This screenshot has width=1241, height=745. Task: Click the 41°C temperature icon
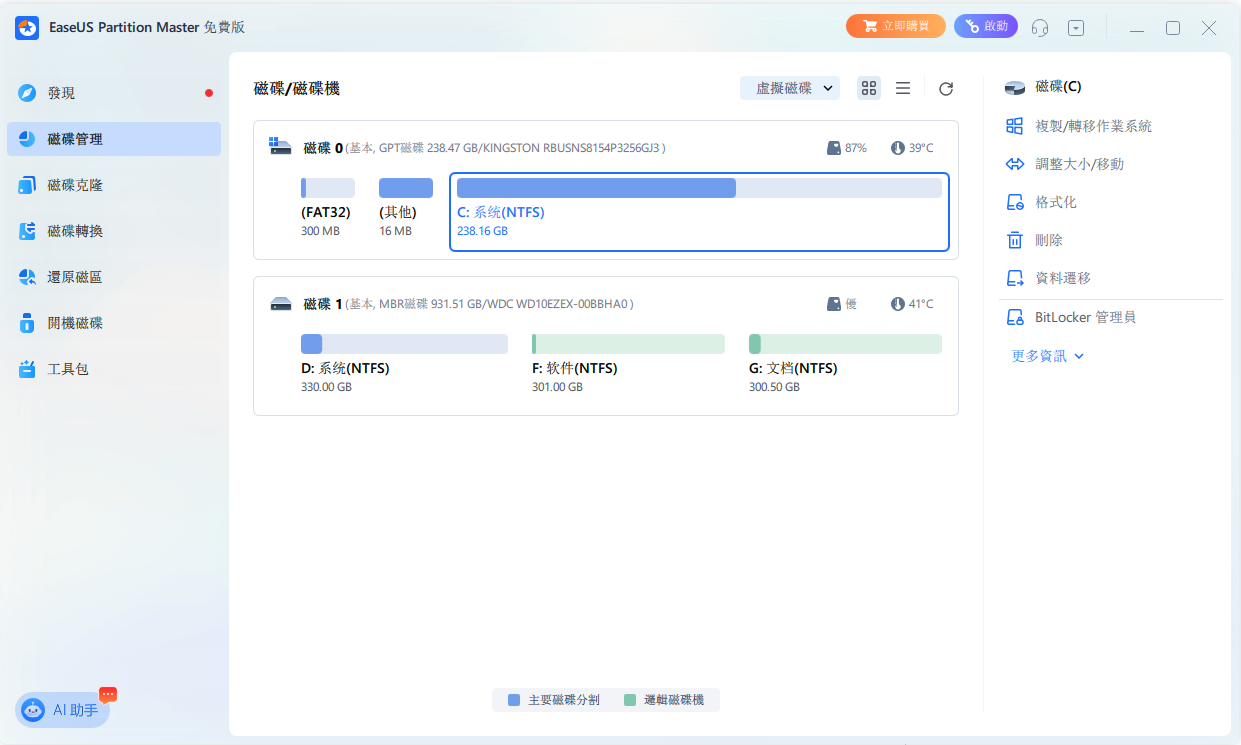point(898,304)
